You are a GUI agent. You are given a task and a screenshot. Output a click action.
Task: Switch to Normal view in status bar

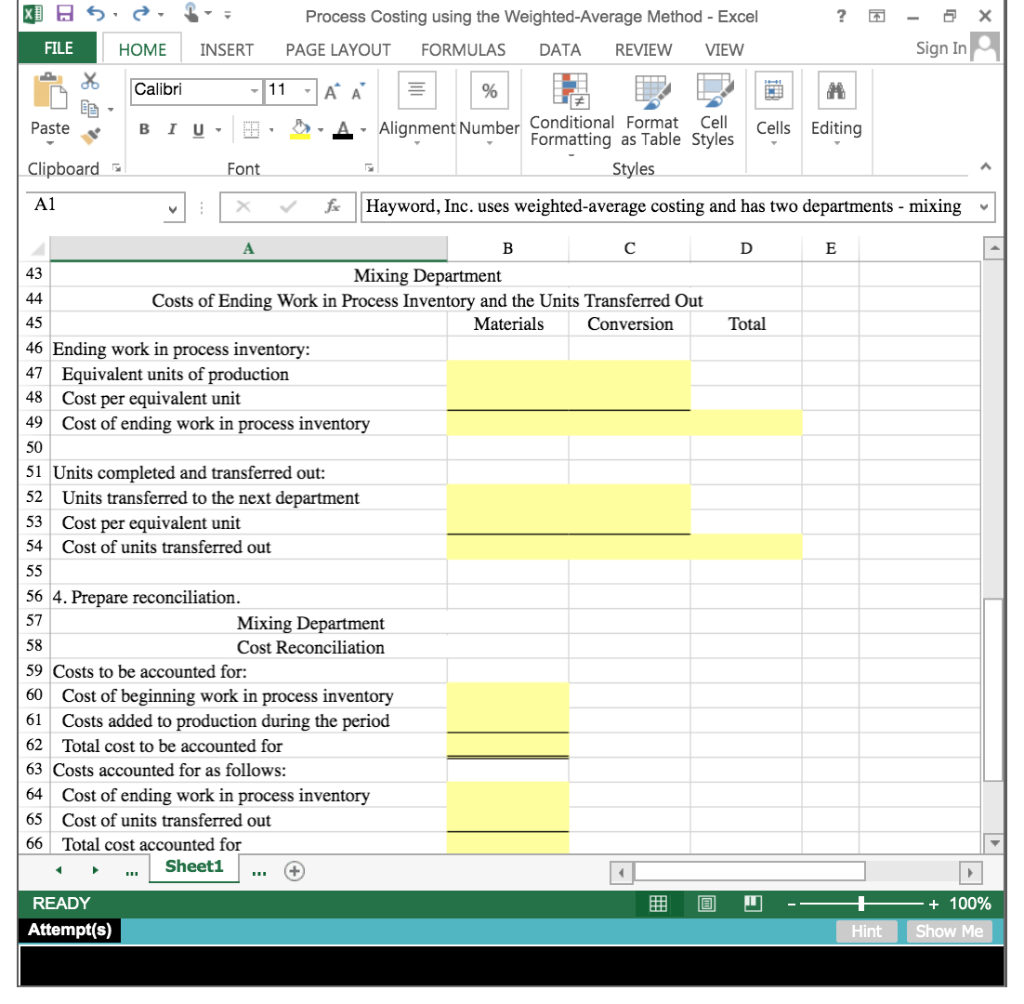(x=658, y=904)
